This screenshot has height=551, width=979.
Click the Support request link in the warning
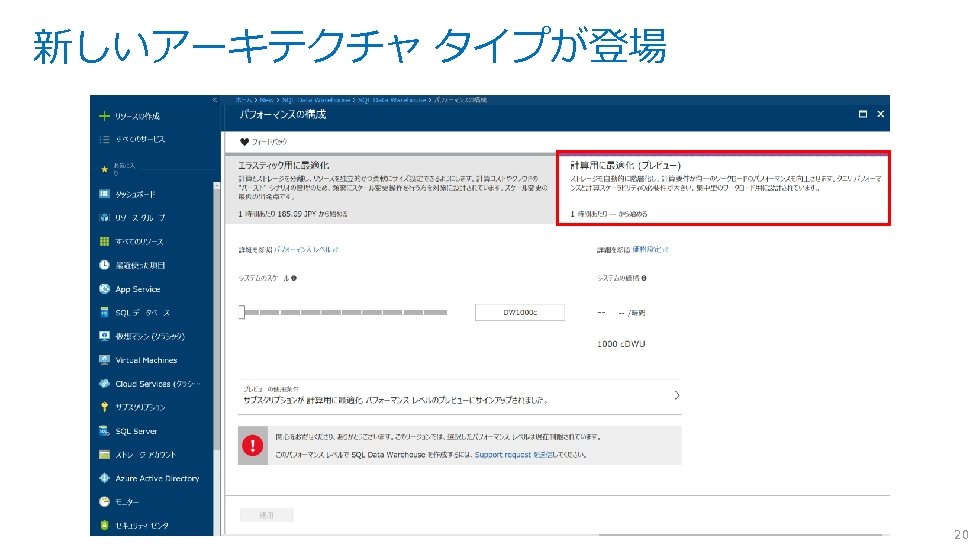(513, 455)
